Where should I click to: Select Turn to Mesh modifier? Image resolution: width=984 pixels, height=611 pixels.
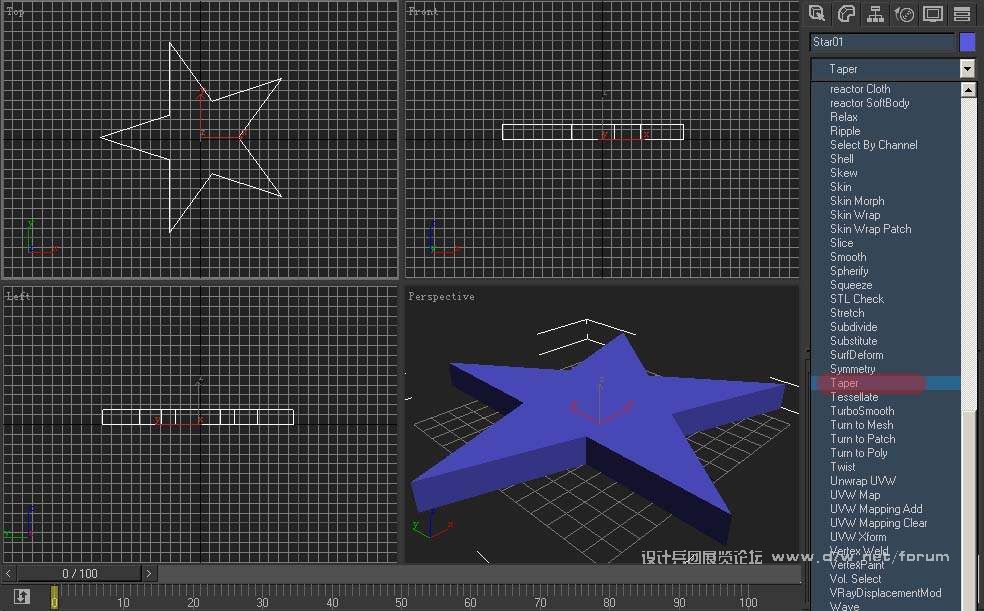click(862, 425)
